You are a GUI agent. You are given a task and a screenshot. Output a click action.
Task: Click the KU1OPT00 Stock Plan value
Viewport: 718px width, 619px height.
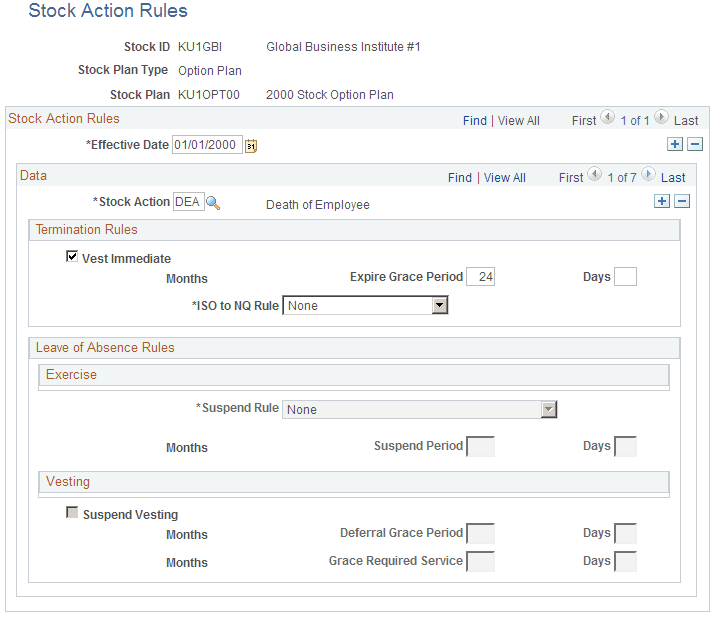[208, 95]
